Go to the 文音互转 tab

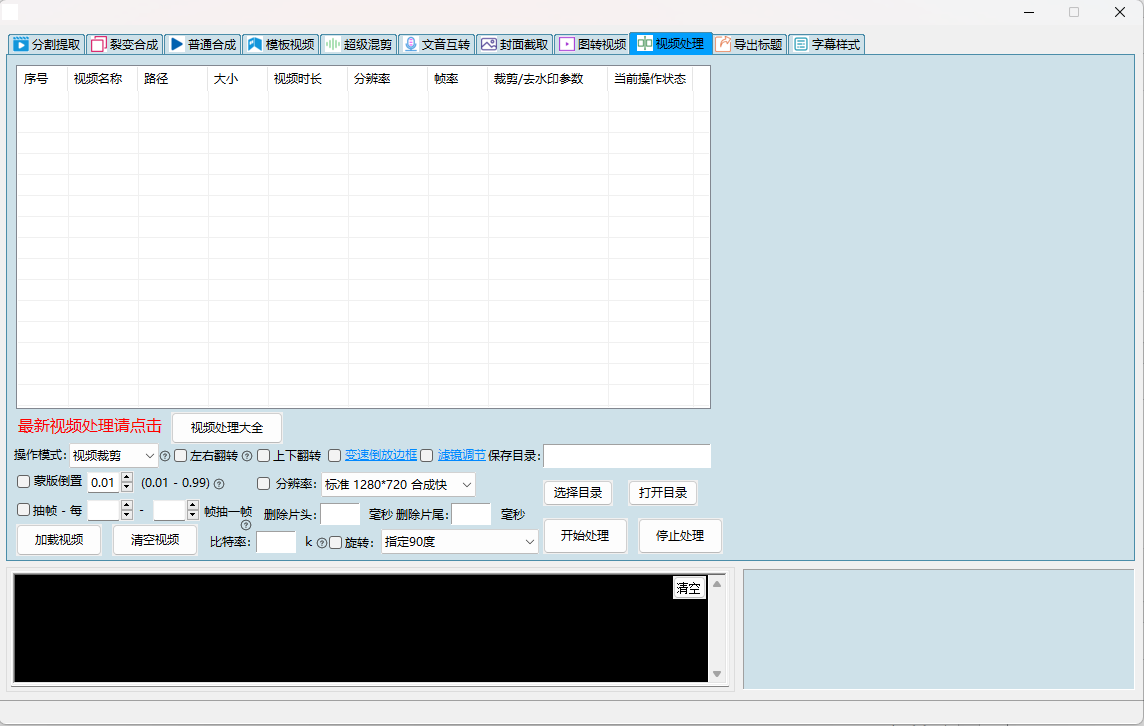[436, 44]
